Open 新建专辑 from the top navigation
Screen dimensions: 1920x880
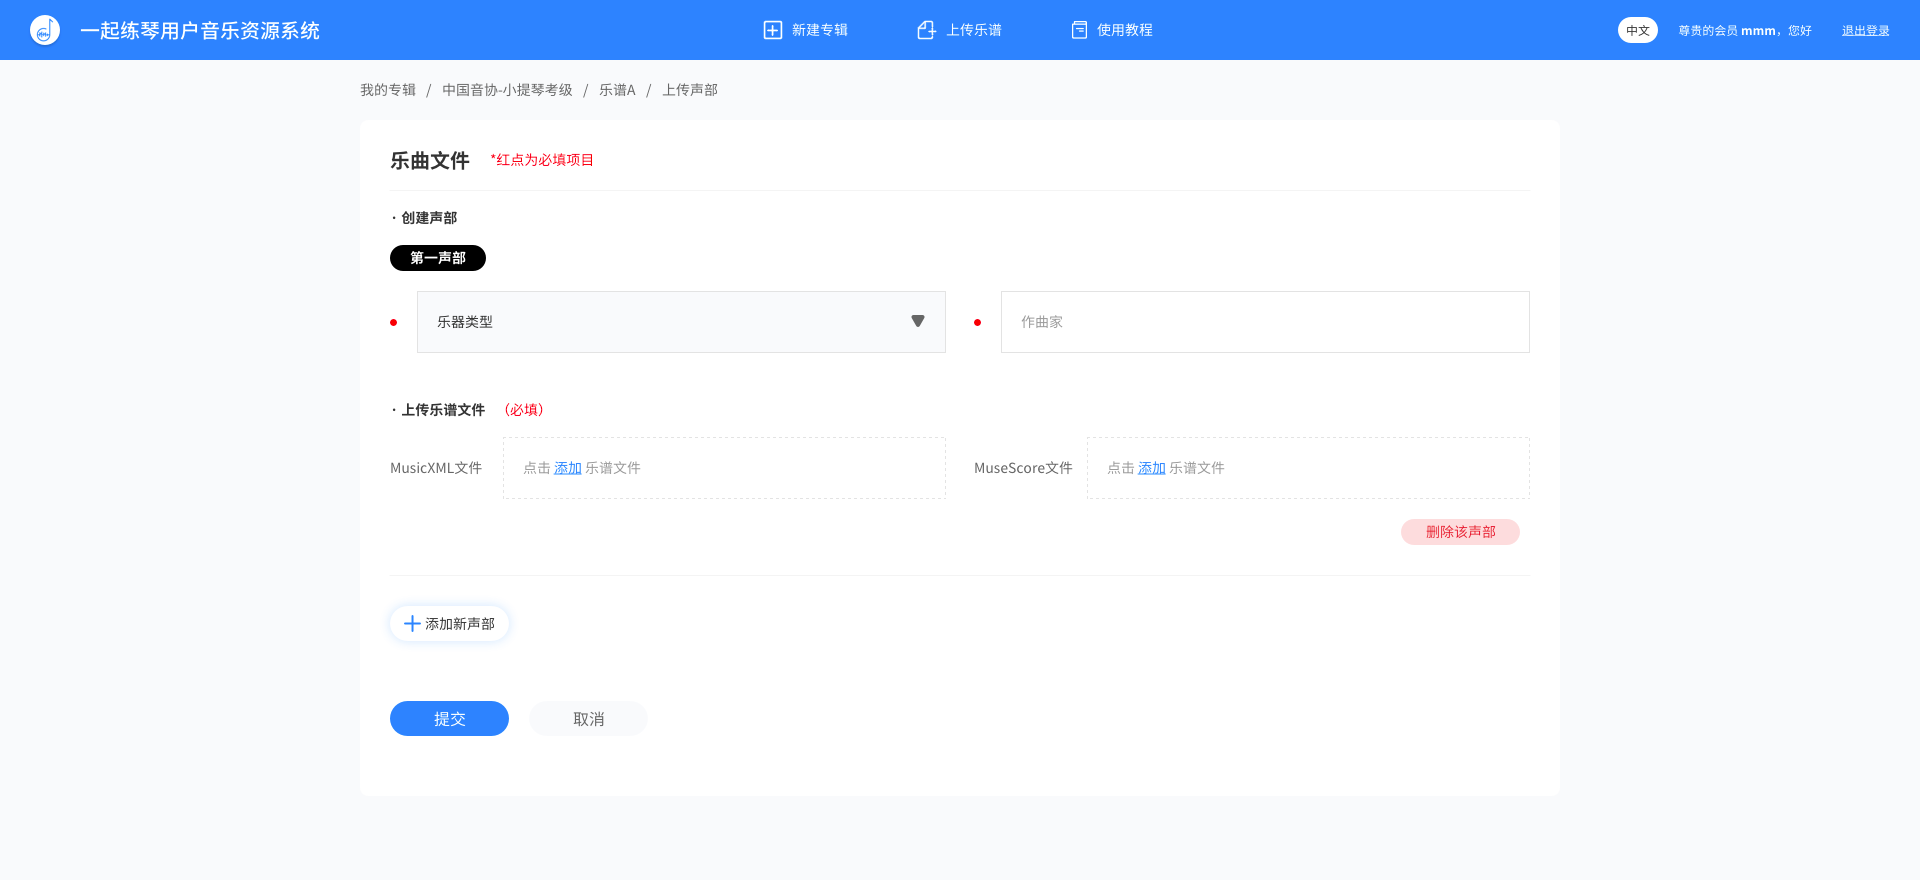tap(805, 30)
